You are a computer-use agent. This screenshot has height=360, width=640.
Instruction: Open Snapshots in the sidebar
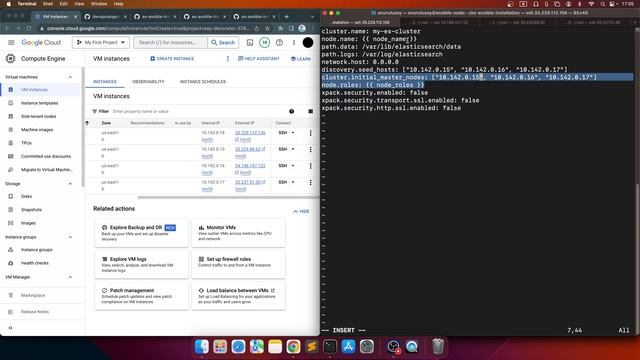coord(31,210)
